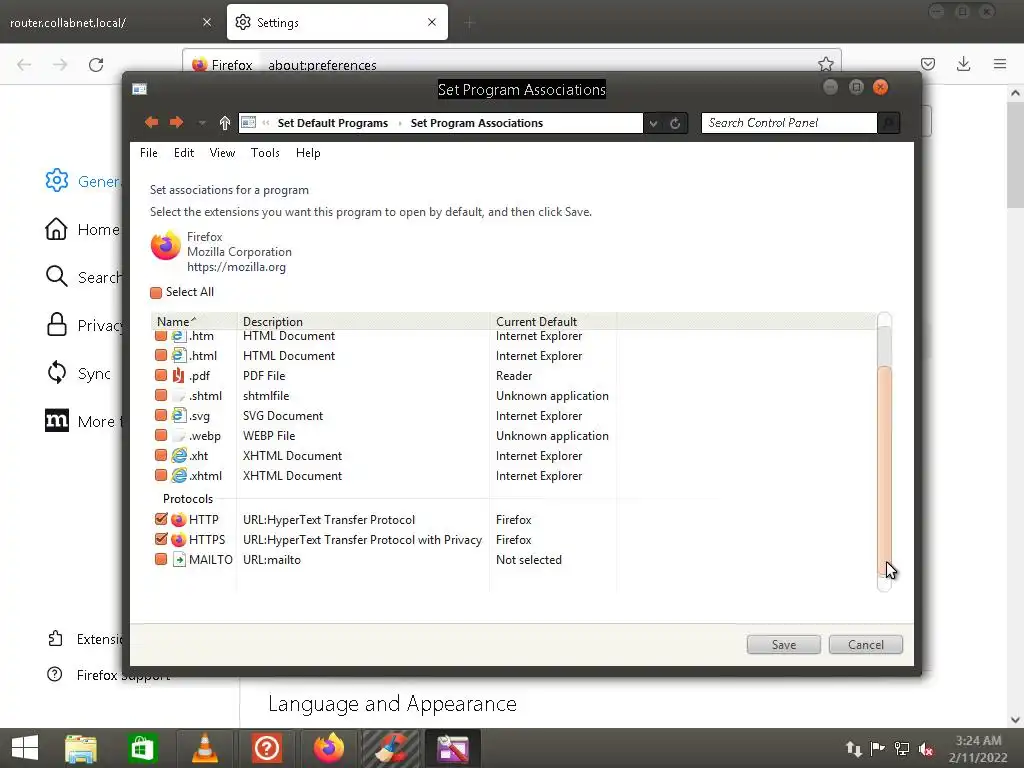Check the MAILTO protocol checkbox
The width and height of the screenshot is (1024, 768).
tap(161, 559)
